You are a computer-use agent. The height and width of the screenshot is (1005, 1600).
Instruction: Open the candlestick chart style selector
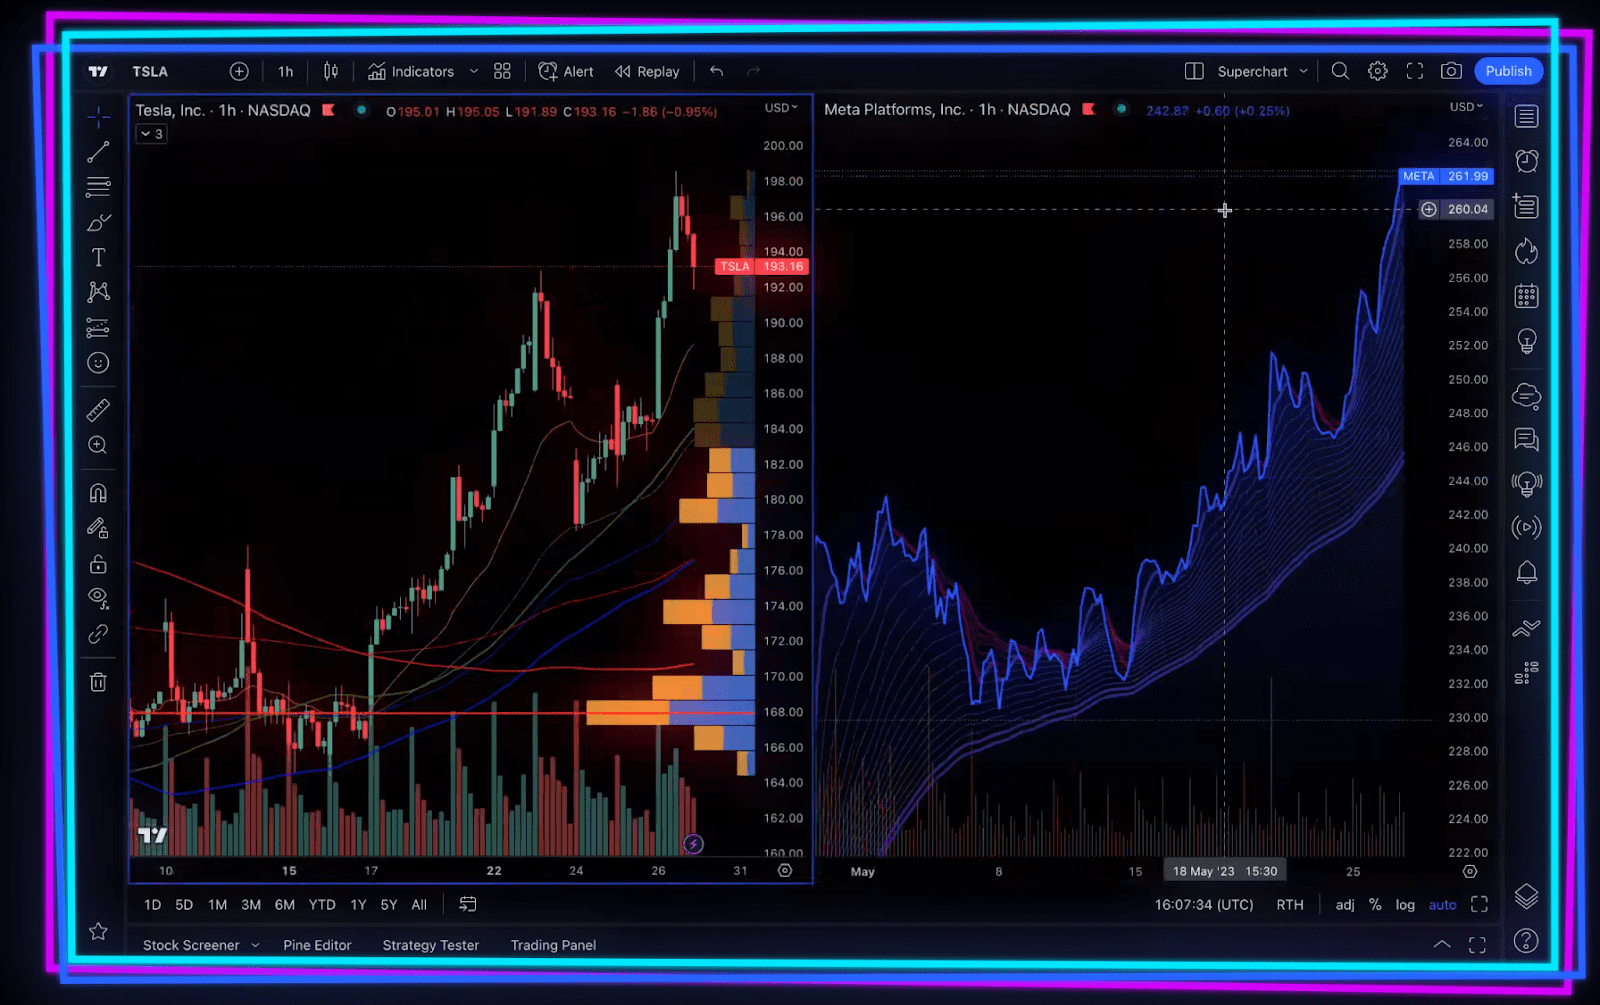pyautogui.click(x=331, y=71)
